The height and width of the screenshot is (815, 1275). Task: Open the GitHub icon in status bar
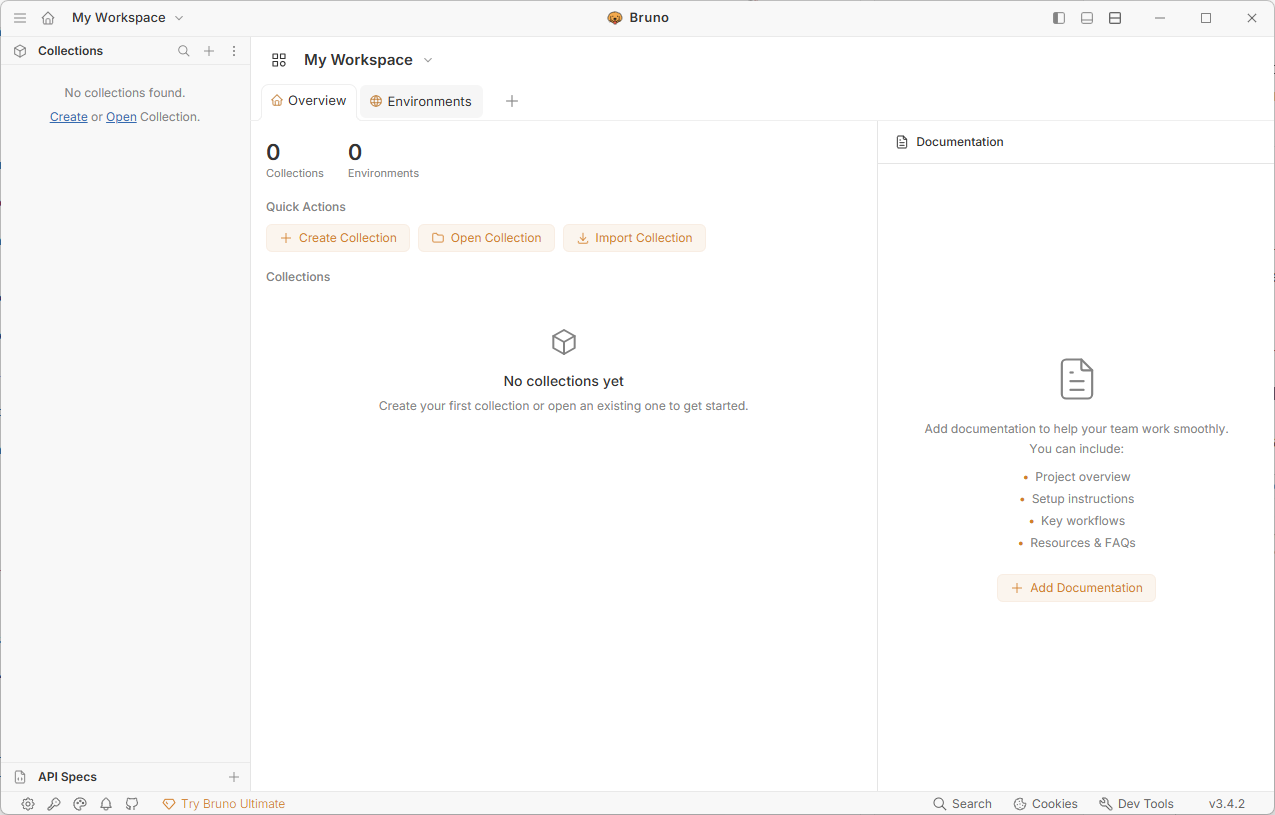click(x=132, y=804)
